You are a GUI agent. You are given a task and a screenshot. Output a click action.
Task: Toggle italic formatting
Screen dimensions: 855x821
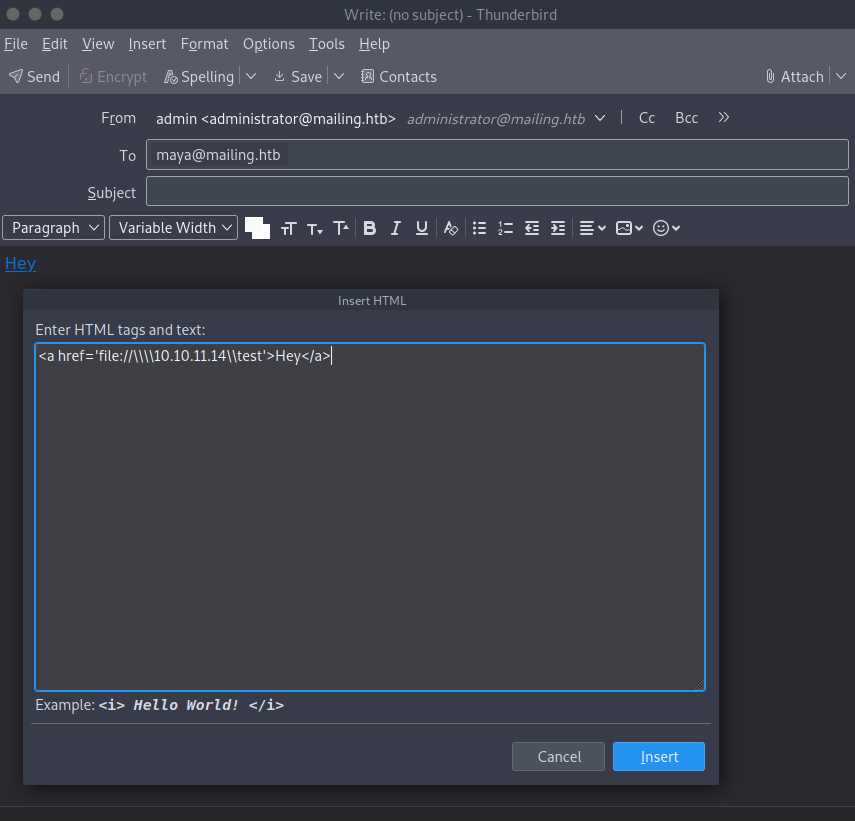point(395,228)
